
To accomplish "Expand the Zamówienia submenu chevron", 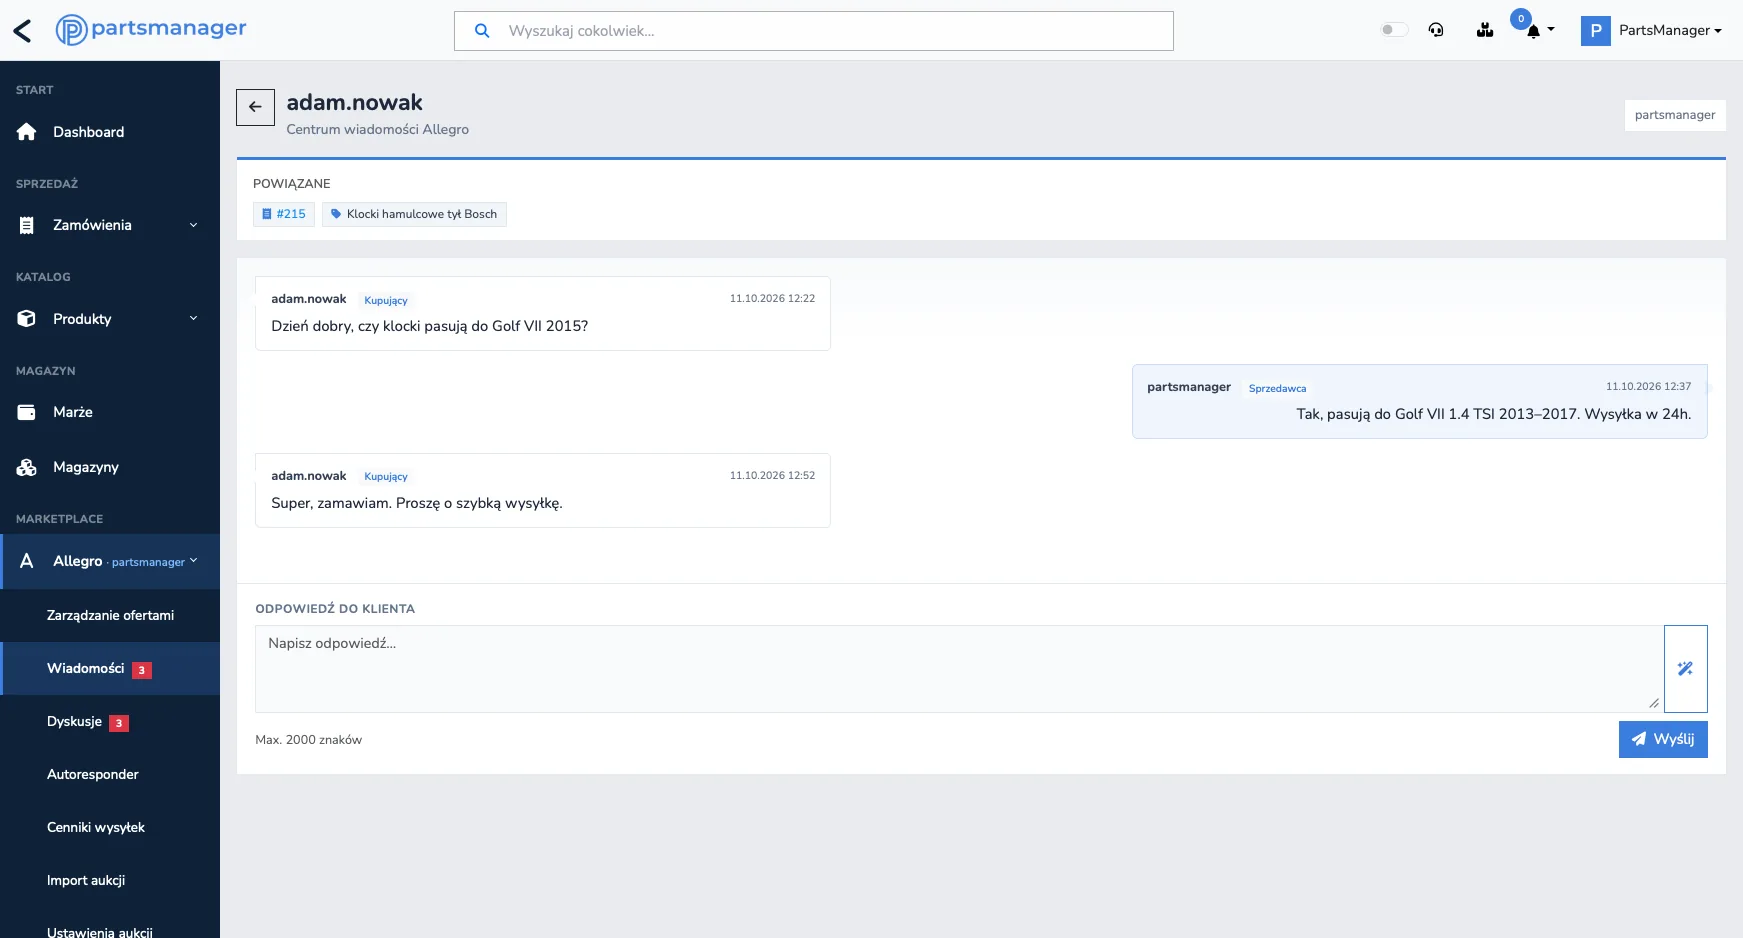I will pyautogui.click(x=194, y=225).
